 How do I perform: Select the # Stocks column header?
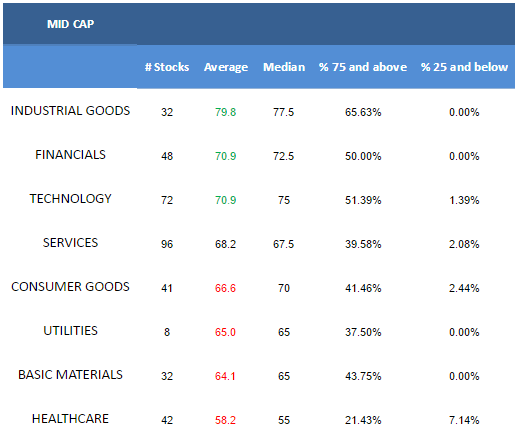pyautogui.click(x=167, y=67)
